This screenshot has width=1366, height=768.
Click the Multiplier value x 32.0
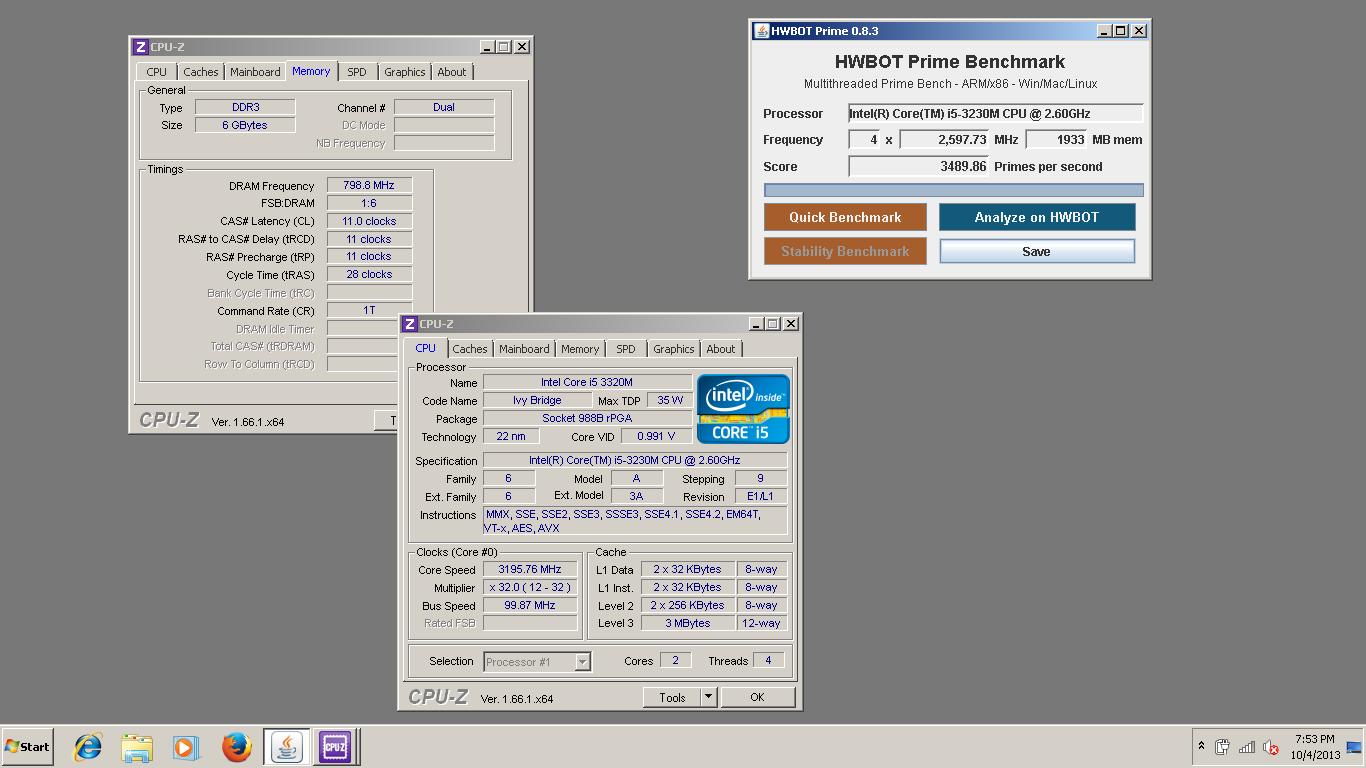(x=530, y=588)
